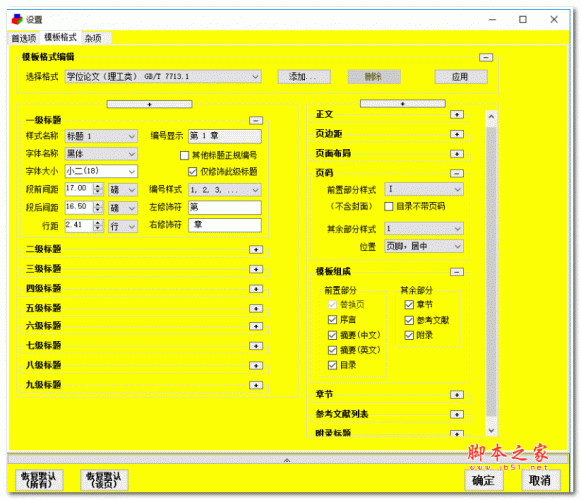Expand the 五级标题 section
Screen dimensions: 581x500
(x=256, y=308)
